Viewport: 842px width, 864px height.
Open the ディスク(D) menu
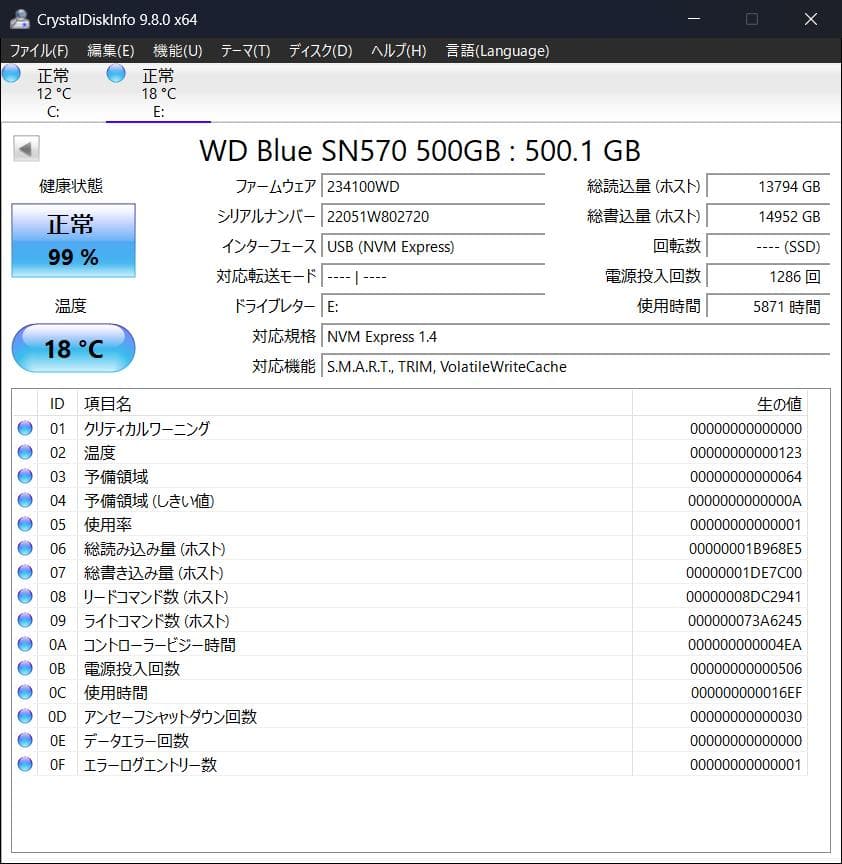(320, 51)
